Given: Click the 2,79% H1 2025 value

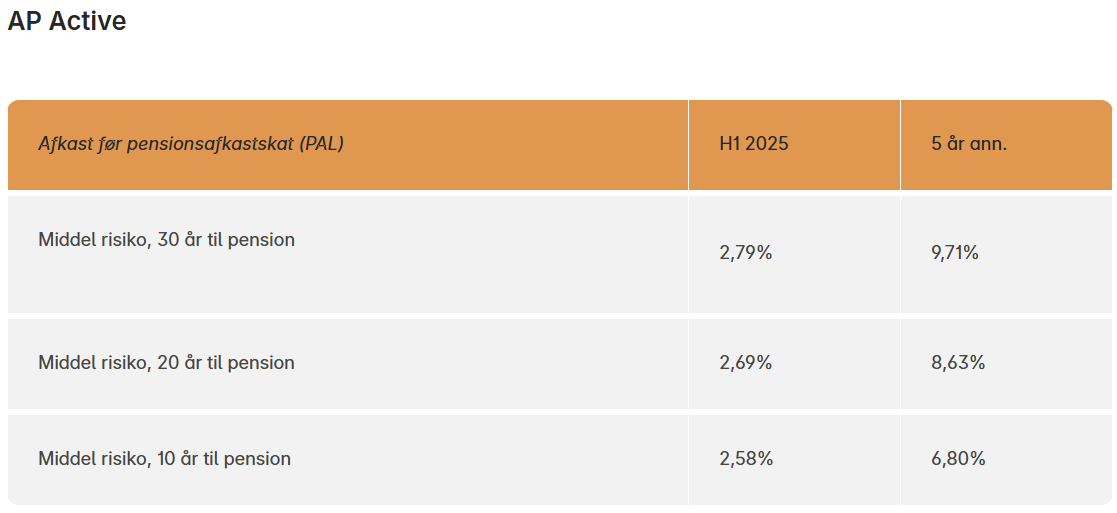Looking at the screenshot, I should [x=745, y=254].
